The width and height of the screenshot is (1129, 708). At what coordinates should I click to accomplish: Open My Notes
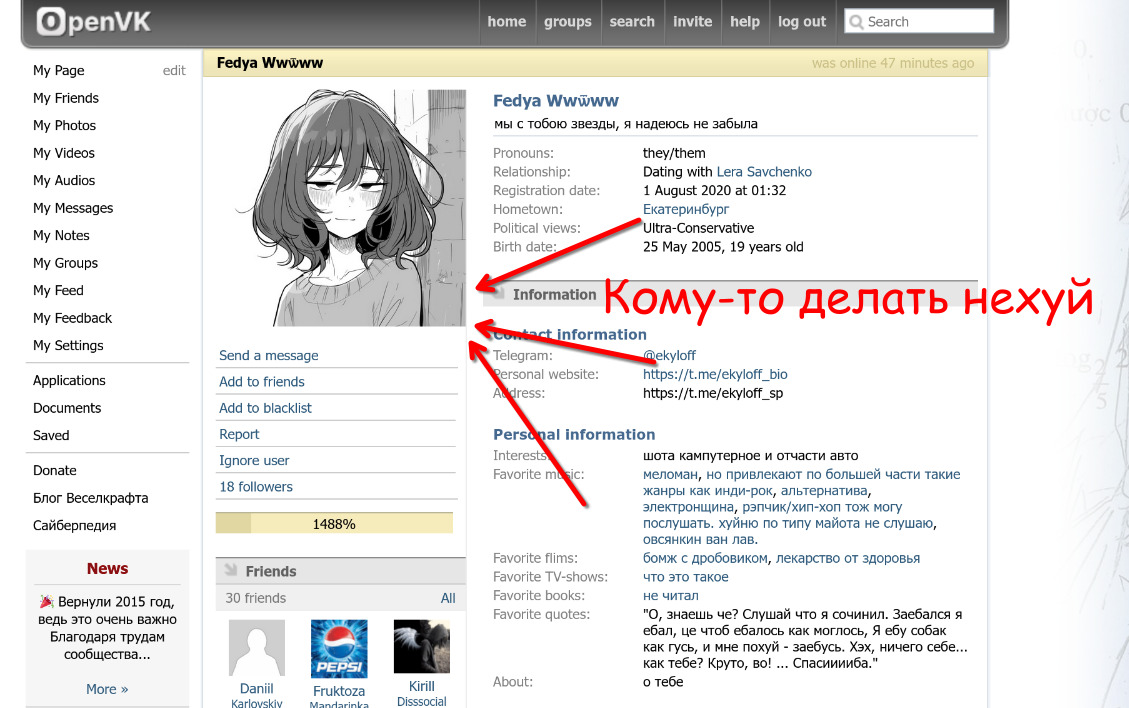tap(61, 236)
